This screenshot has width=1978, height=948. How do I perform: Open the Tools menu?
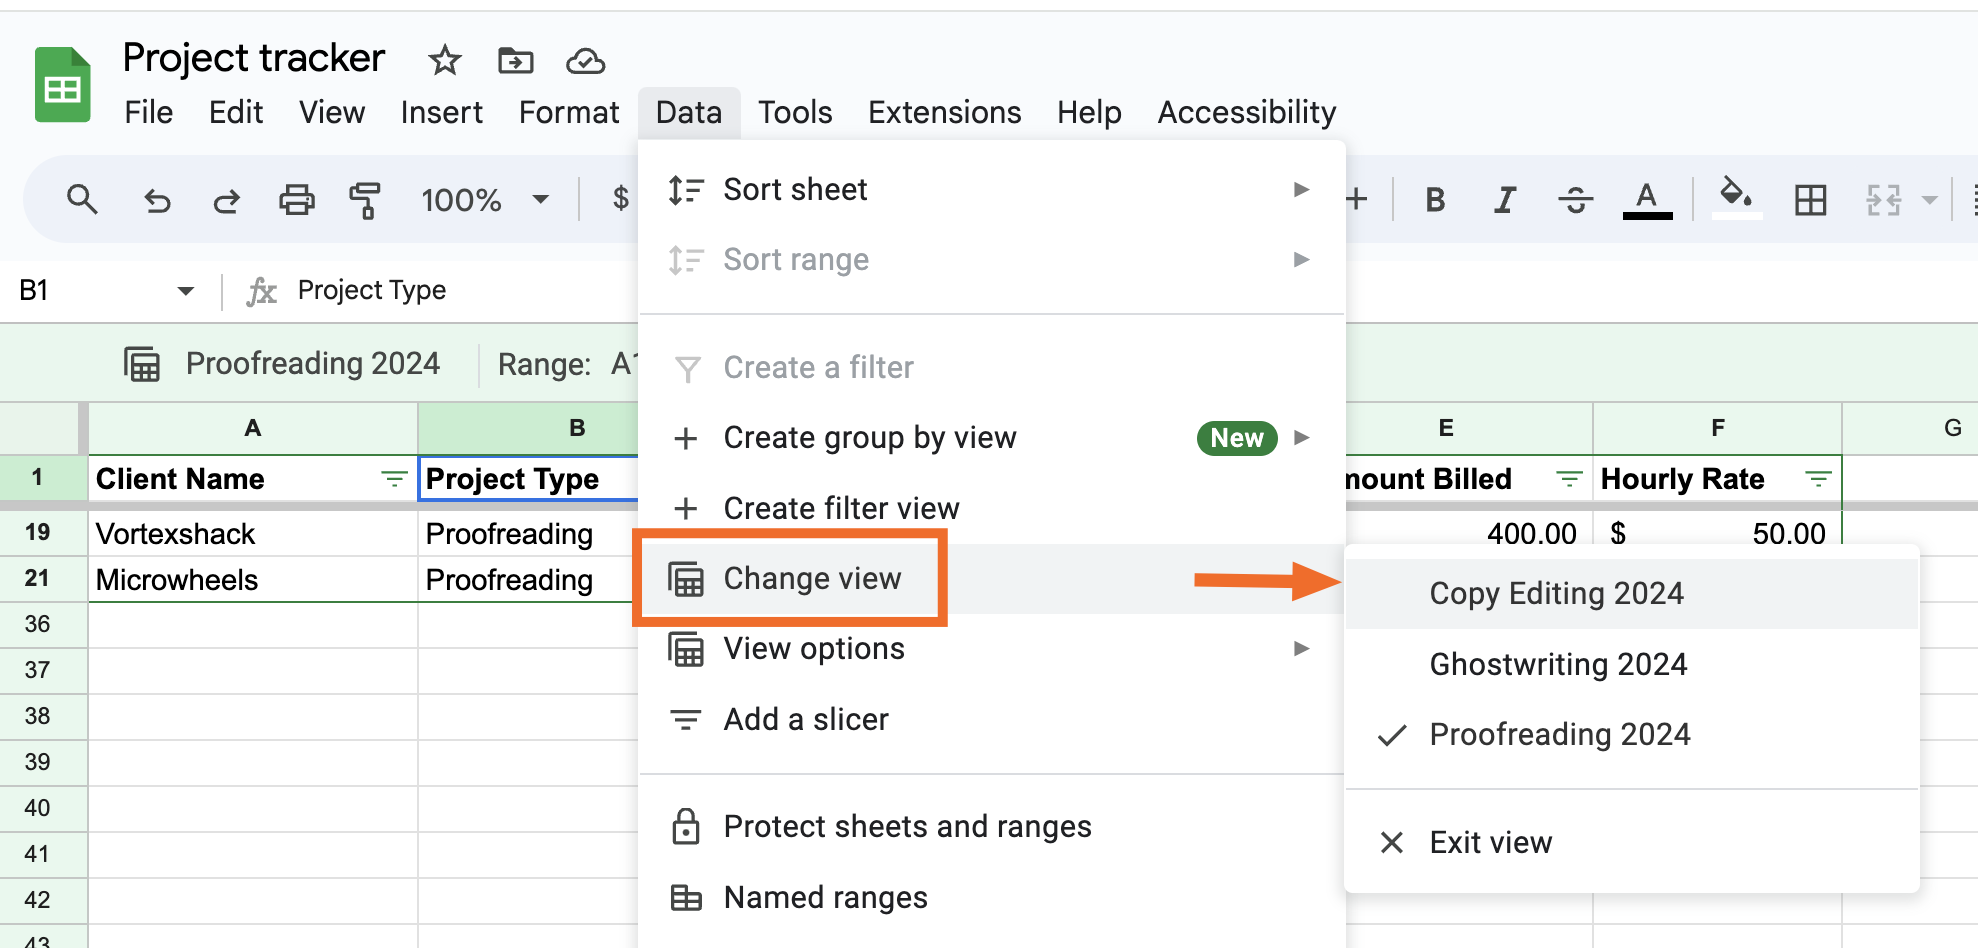795,112
